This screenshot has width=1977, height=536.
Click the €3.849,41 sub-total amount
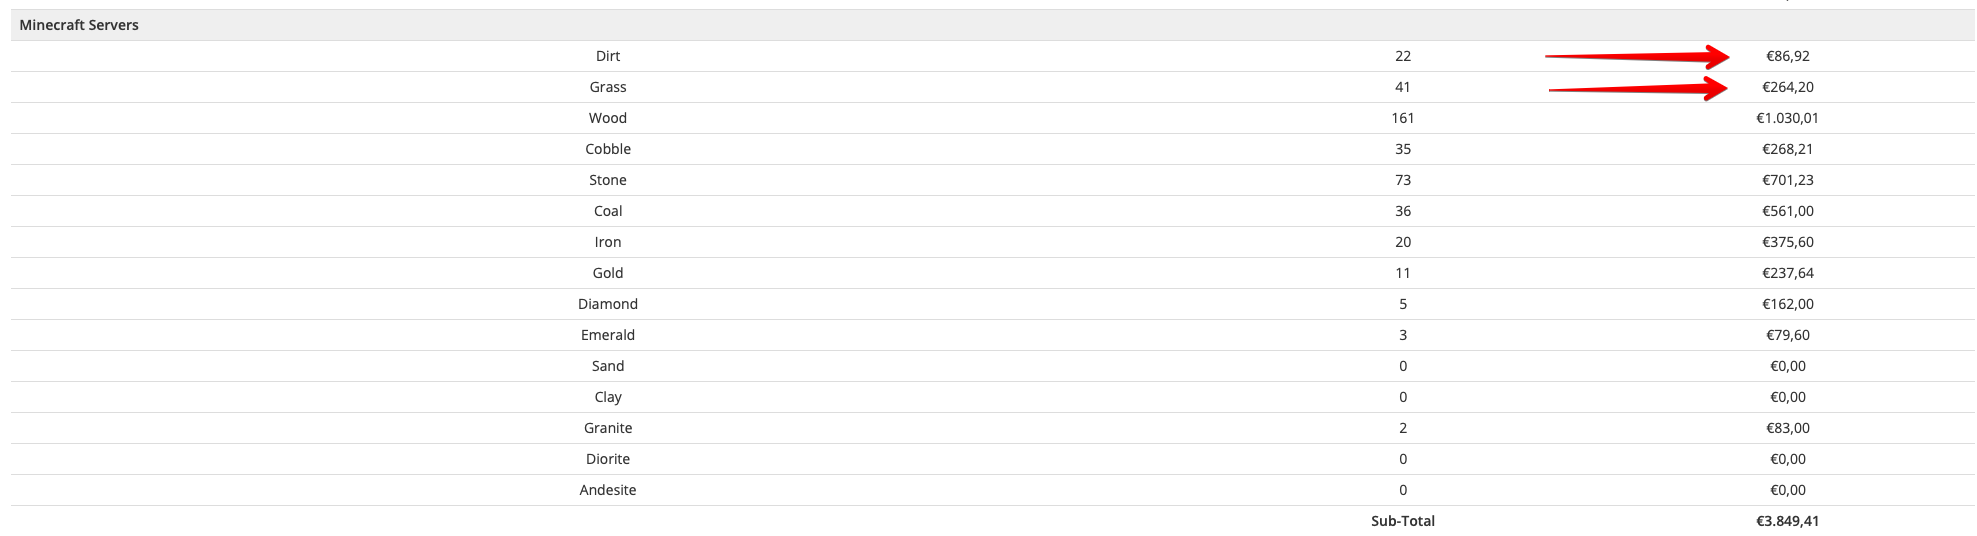tap(1788, 521)
